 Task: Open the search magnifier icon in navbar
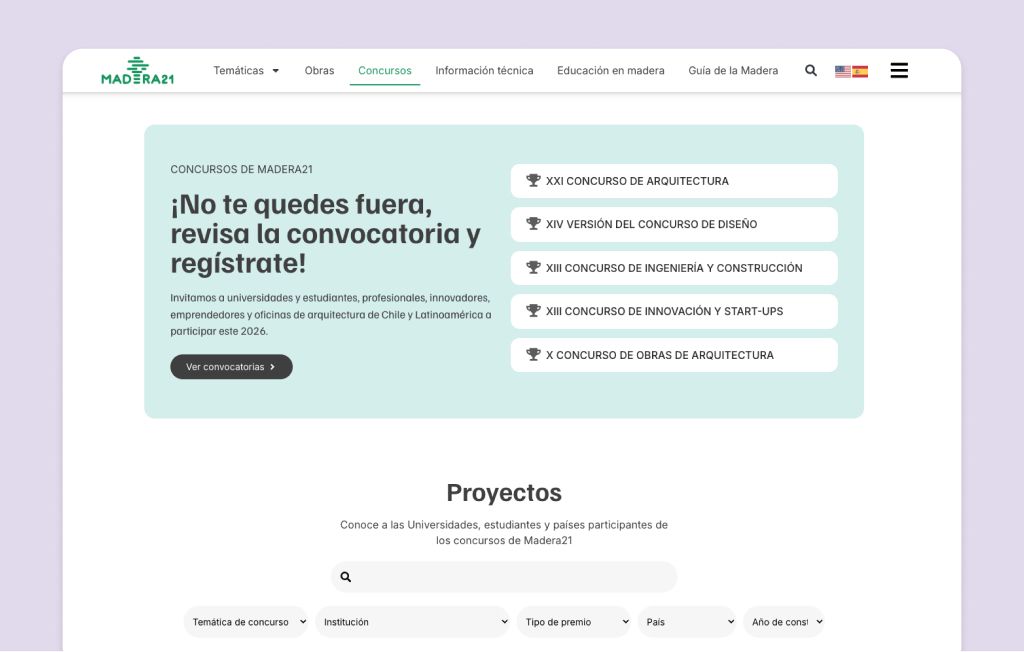[x=811, y=71]
